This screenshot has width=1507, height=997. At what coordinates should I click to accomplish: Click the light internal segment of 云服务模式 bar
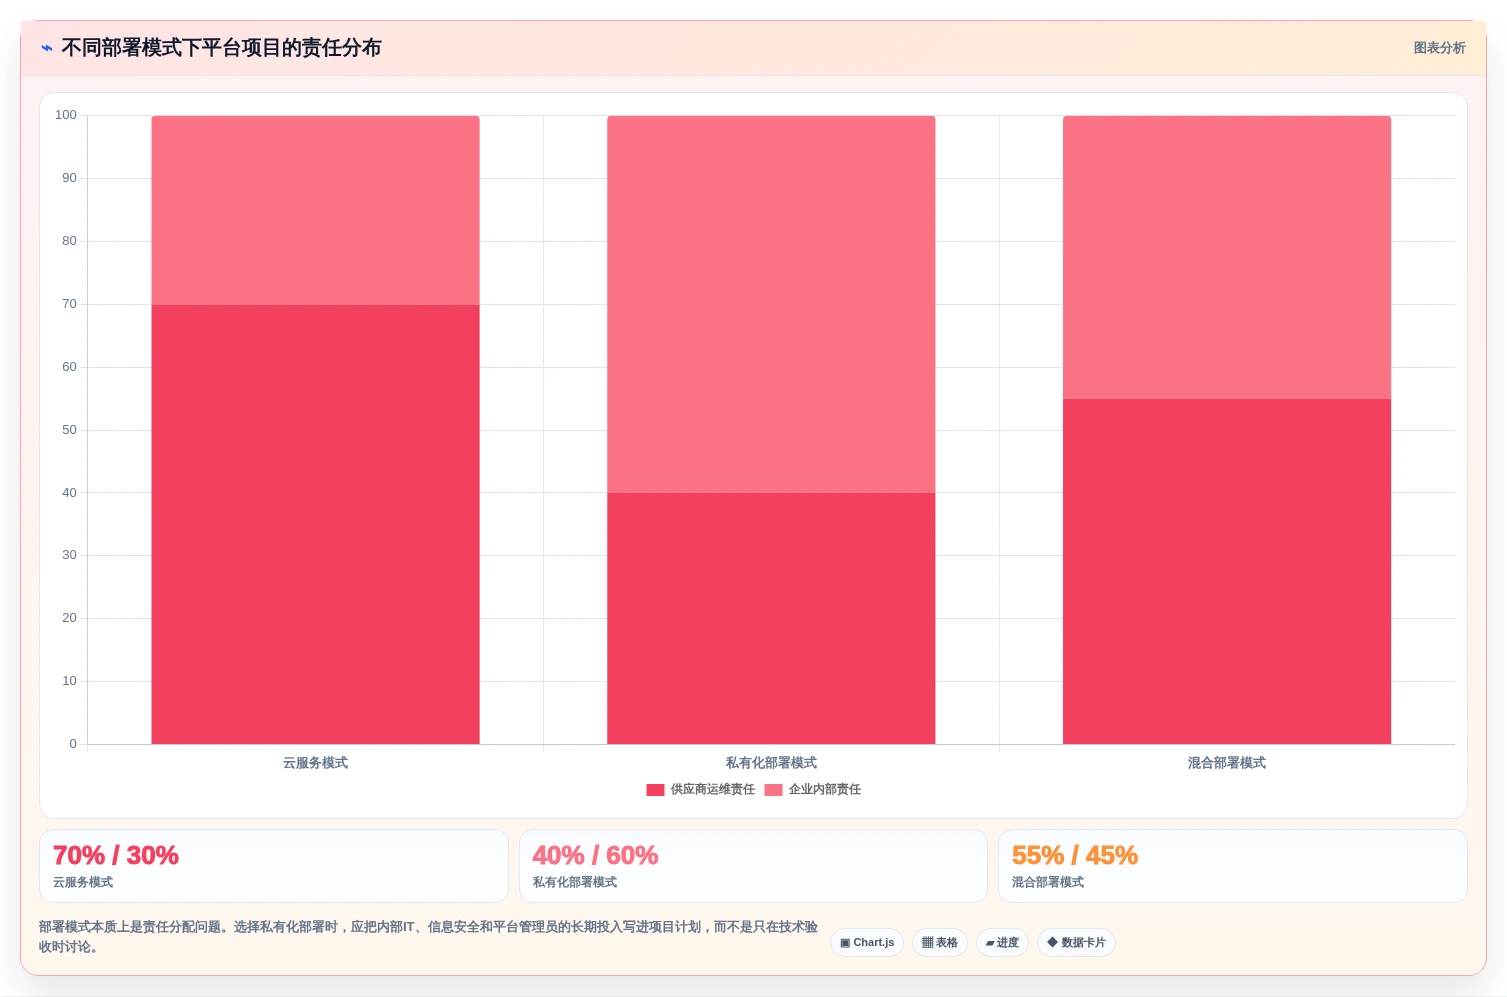pyautogui.click(x=315, y=210)
